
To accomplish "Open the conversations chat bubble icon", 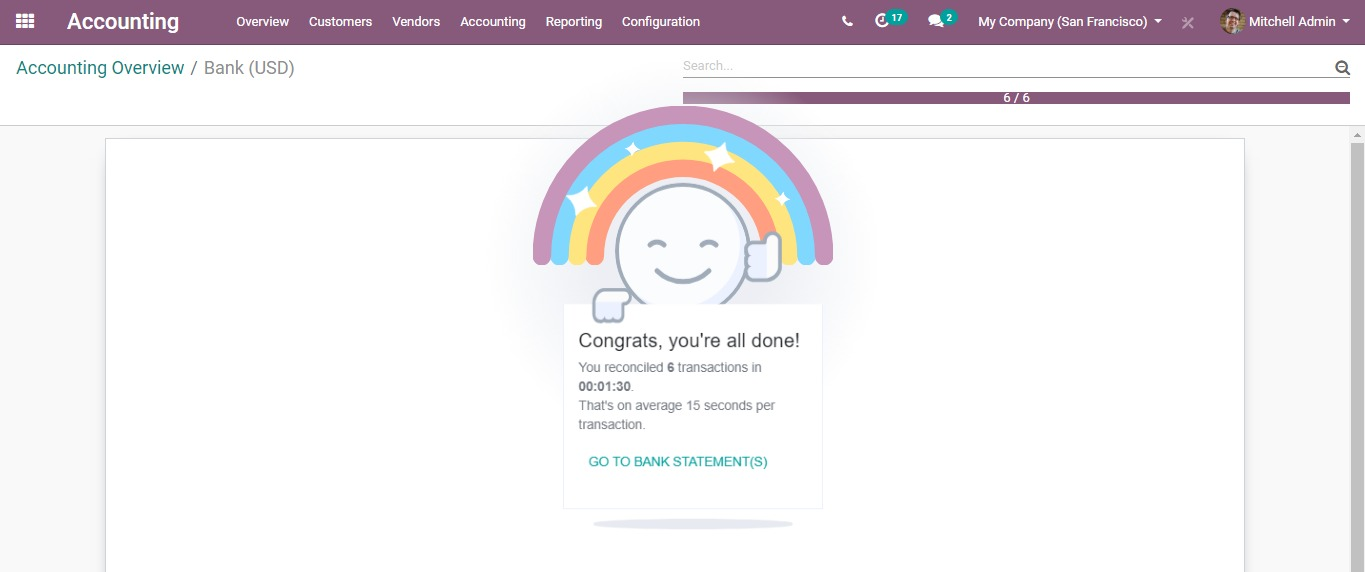I will (935, 21).
